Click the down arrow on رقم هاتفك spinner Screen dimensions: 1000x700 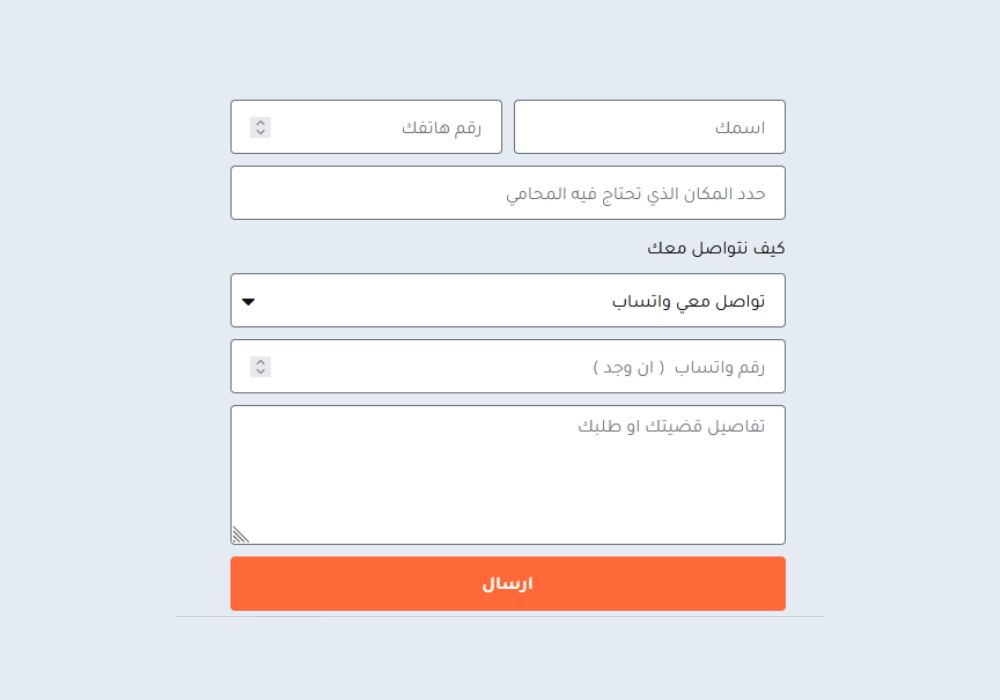click(261, 132)
